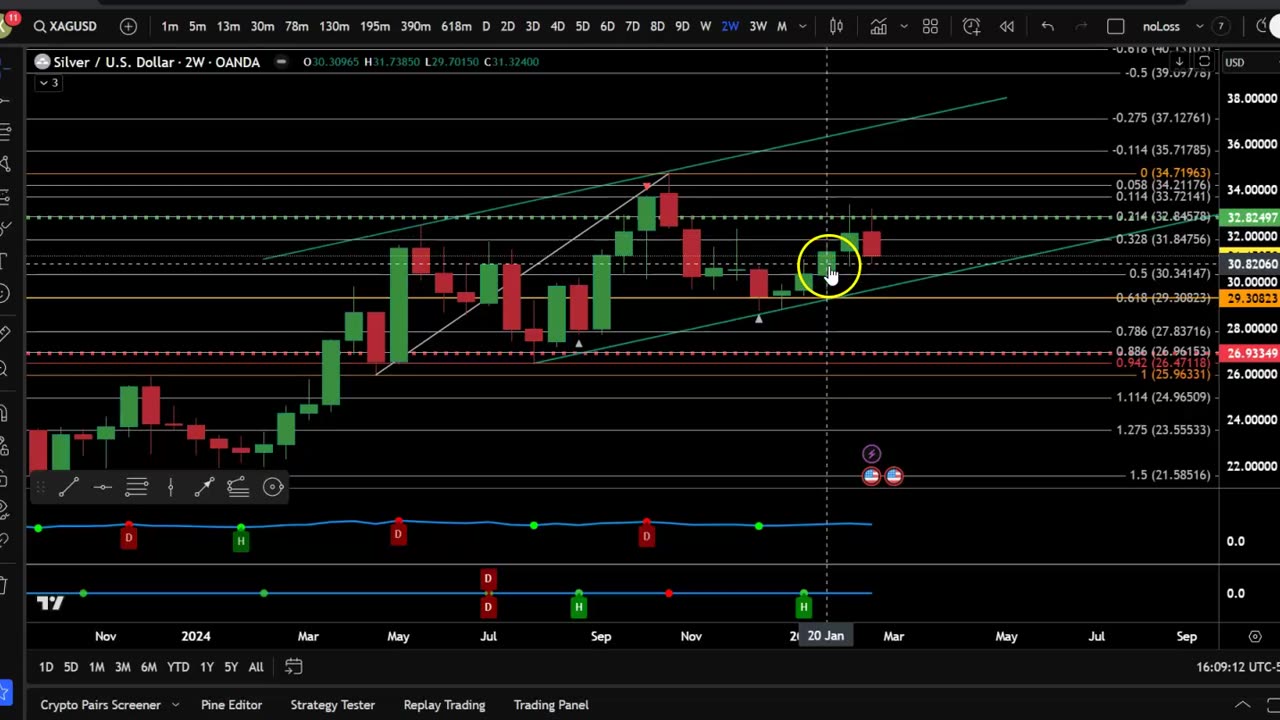Open the noLoss layout name

coord(1161,26)
